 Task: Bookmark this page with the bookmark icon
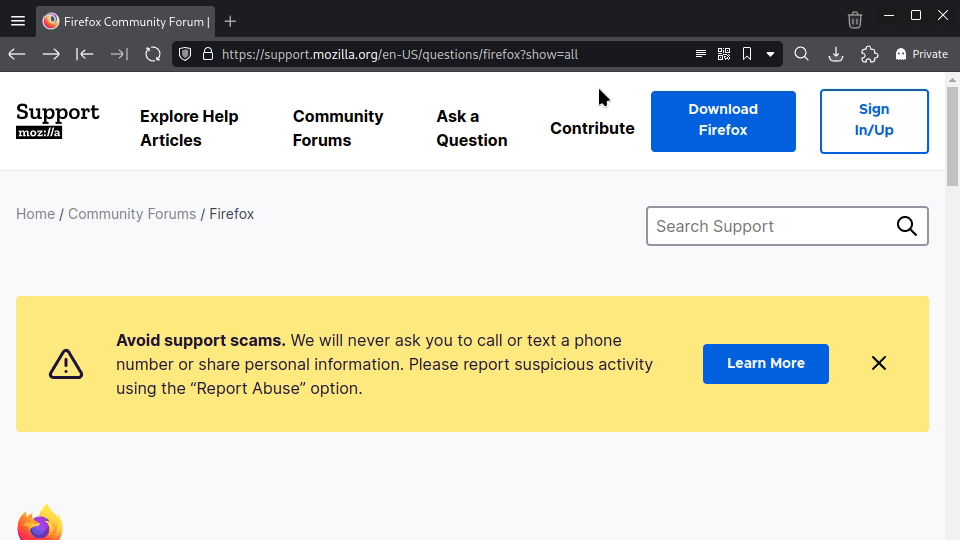[747, 54]
